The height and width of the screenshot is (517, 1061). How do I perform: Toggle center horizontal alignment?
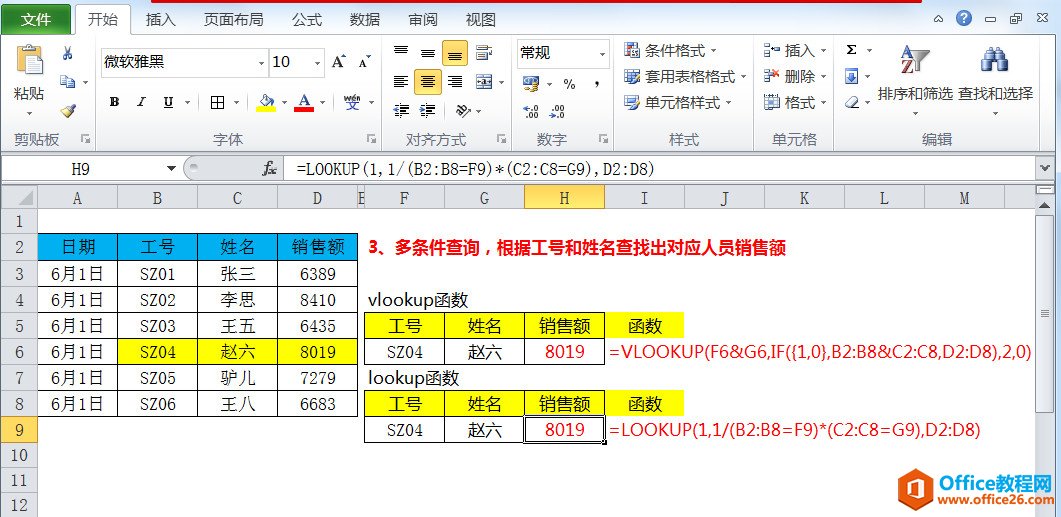click(x=428, y=81)
